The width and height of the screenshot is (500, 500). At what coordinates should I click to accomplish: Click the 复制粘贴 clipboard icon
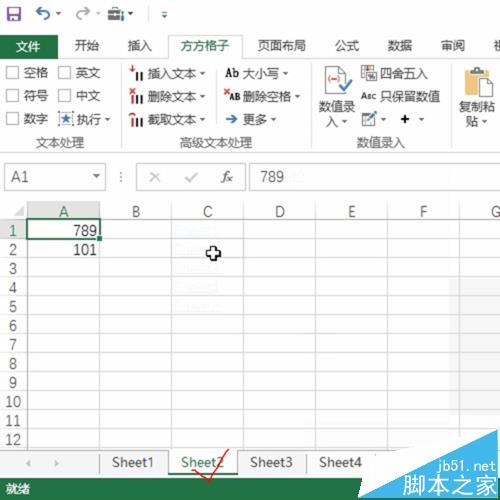[x=478, y=82]
